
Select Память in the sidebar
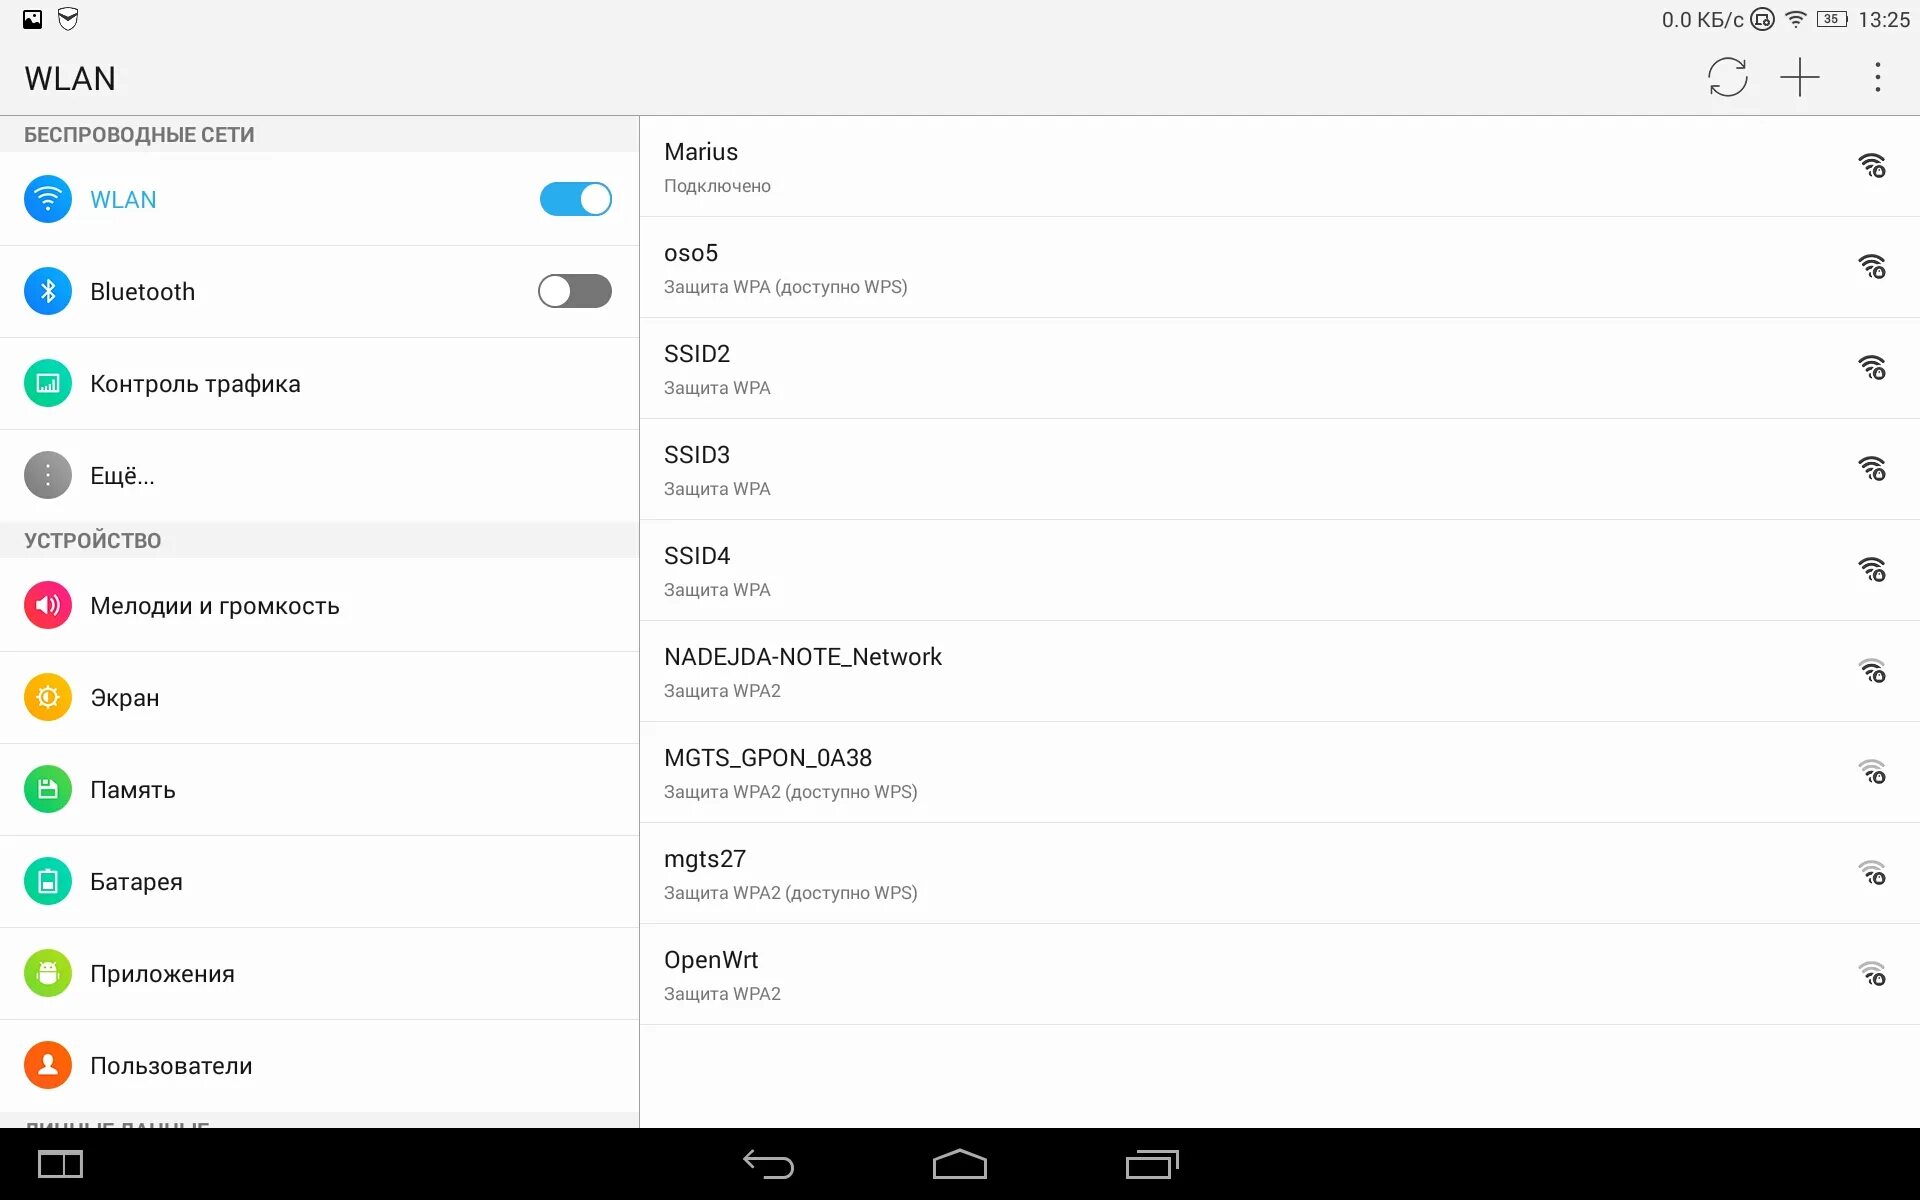coord(319,789)
